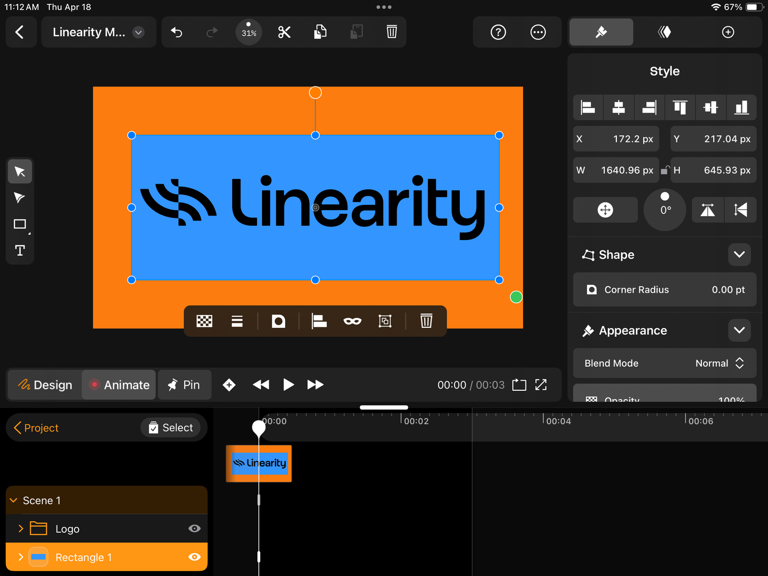Click the move/position crosshair button

(605, 210)
